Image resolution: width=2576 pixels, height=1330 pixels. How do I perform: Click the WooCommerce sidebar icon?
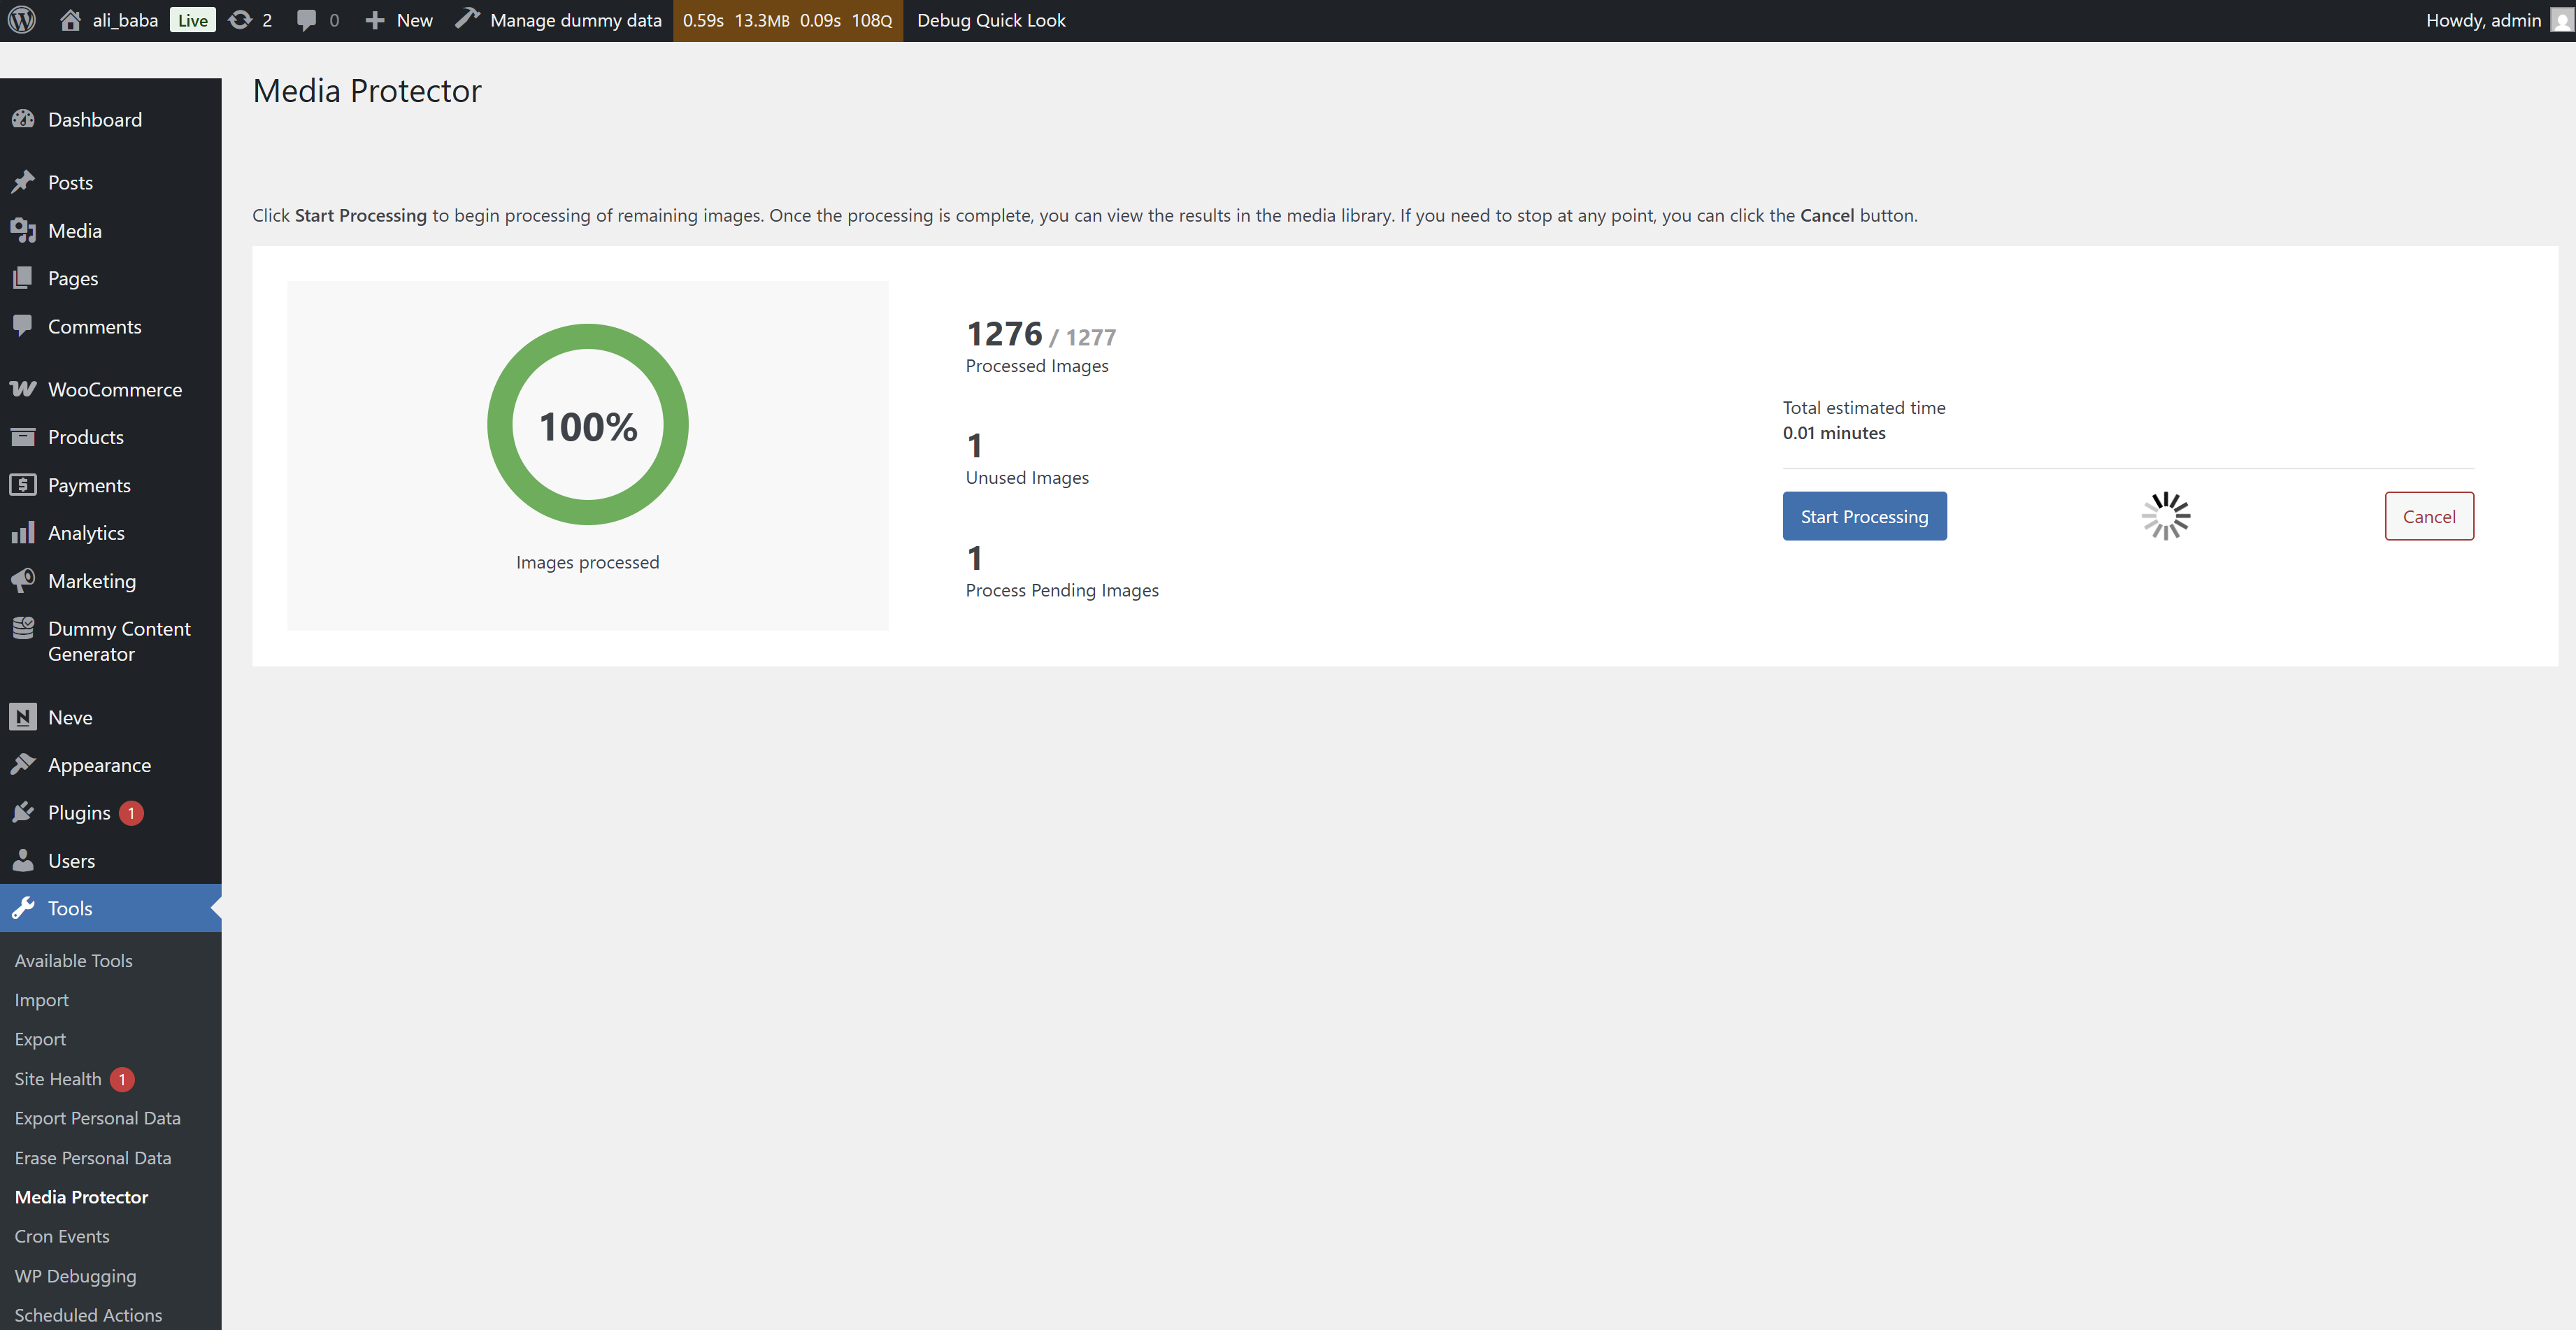coord(23,389)
